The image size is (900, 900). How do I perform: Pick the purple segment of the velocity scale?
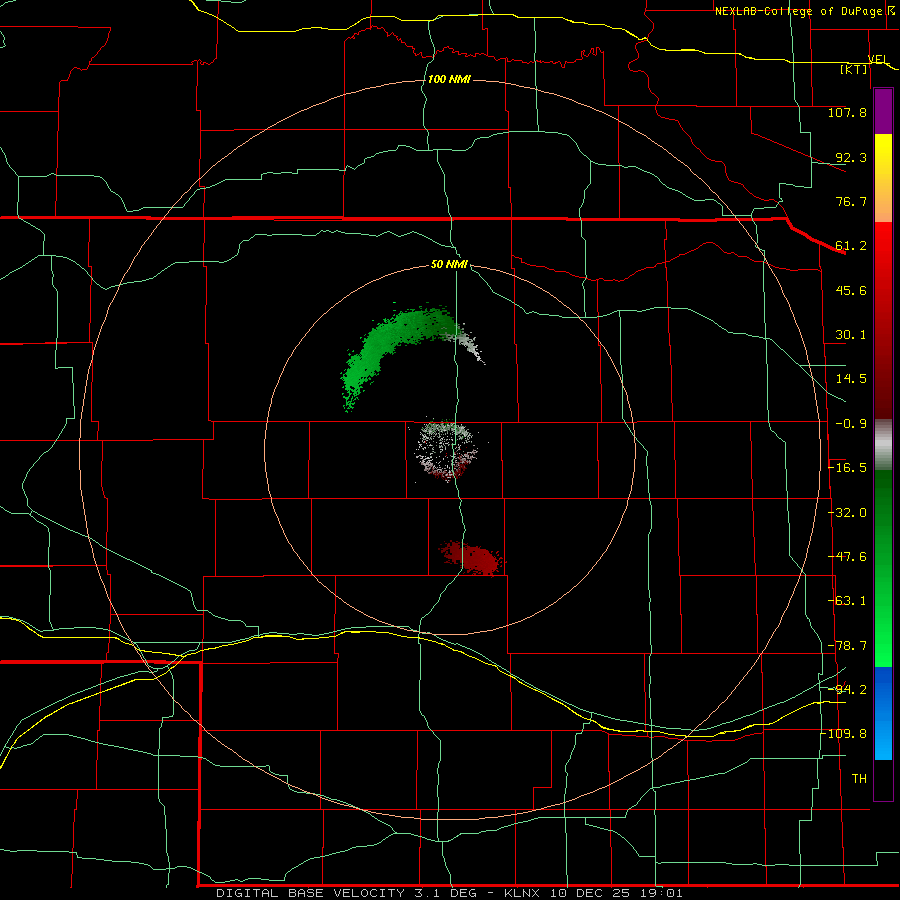883,112
